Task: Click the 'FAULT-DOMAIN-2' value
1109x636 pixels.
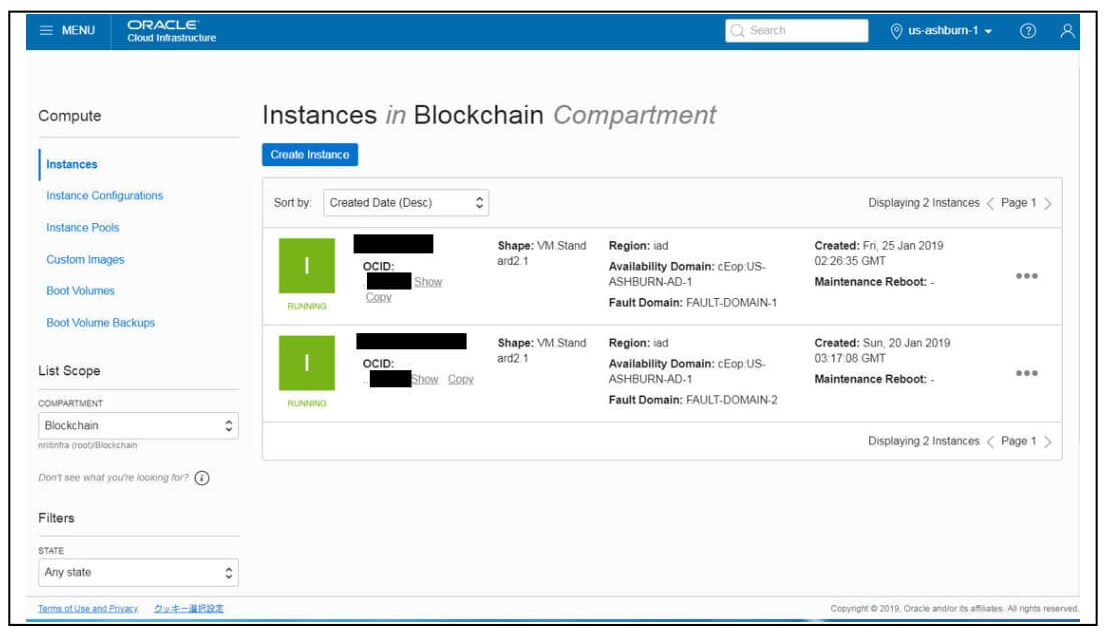Action: [731, 400]
